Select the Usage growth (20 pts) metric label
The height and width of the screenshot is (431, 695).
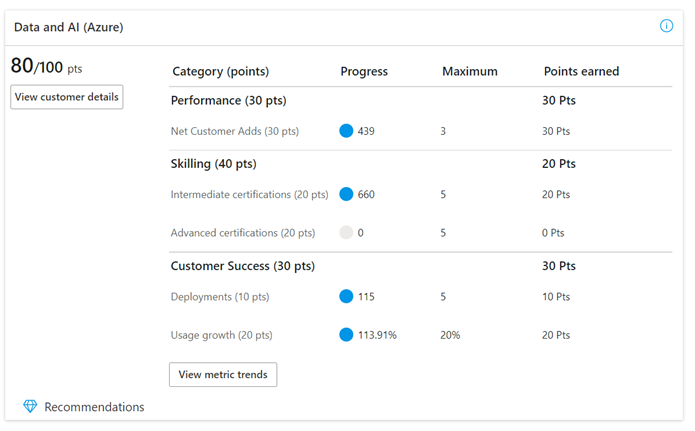click(x=222, y=335)
